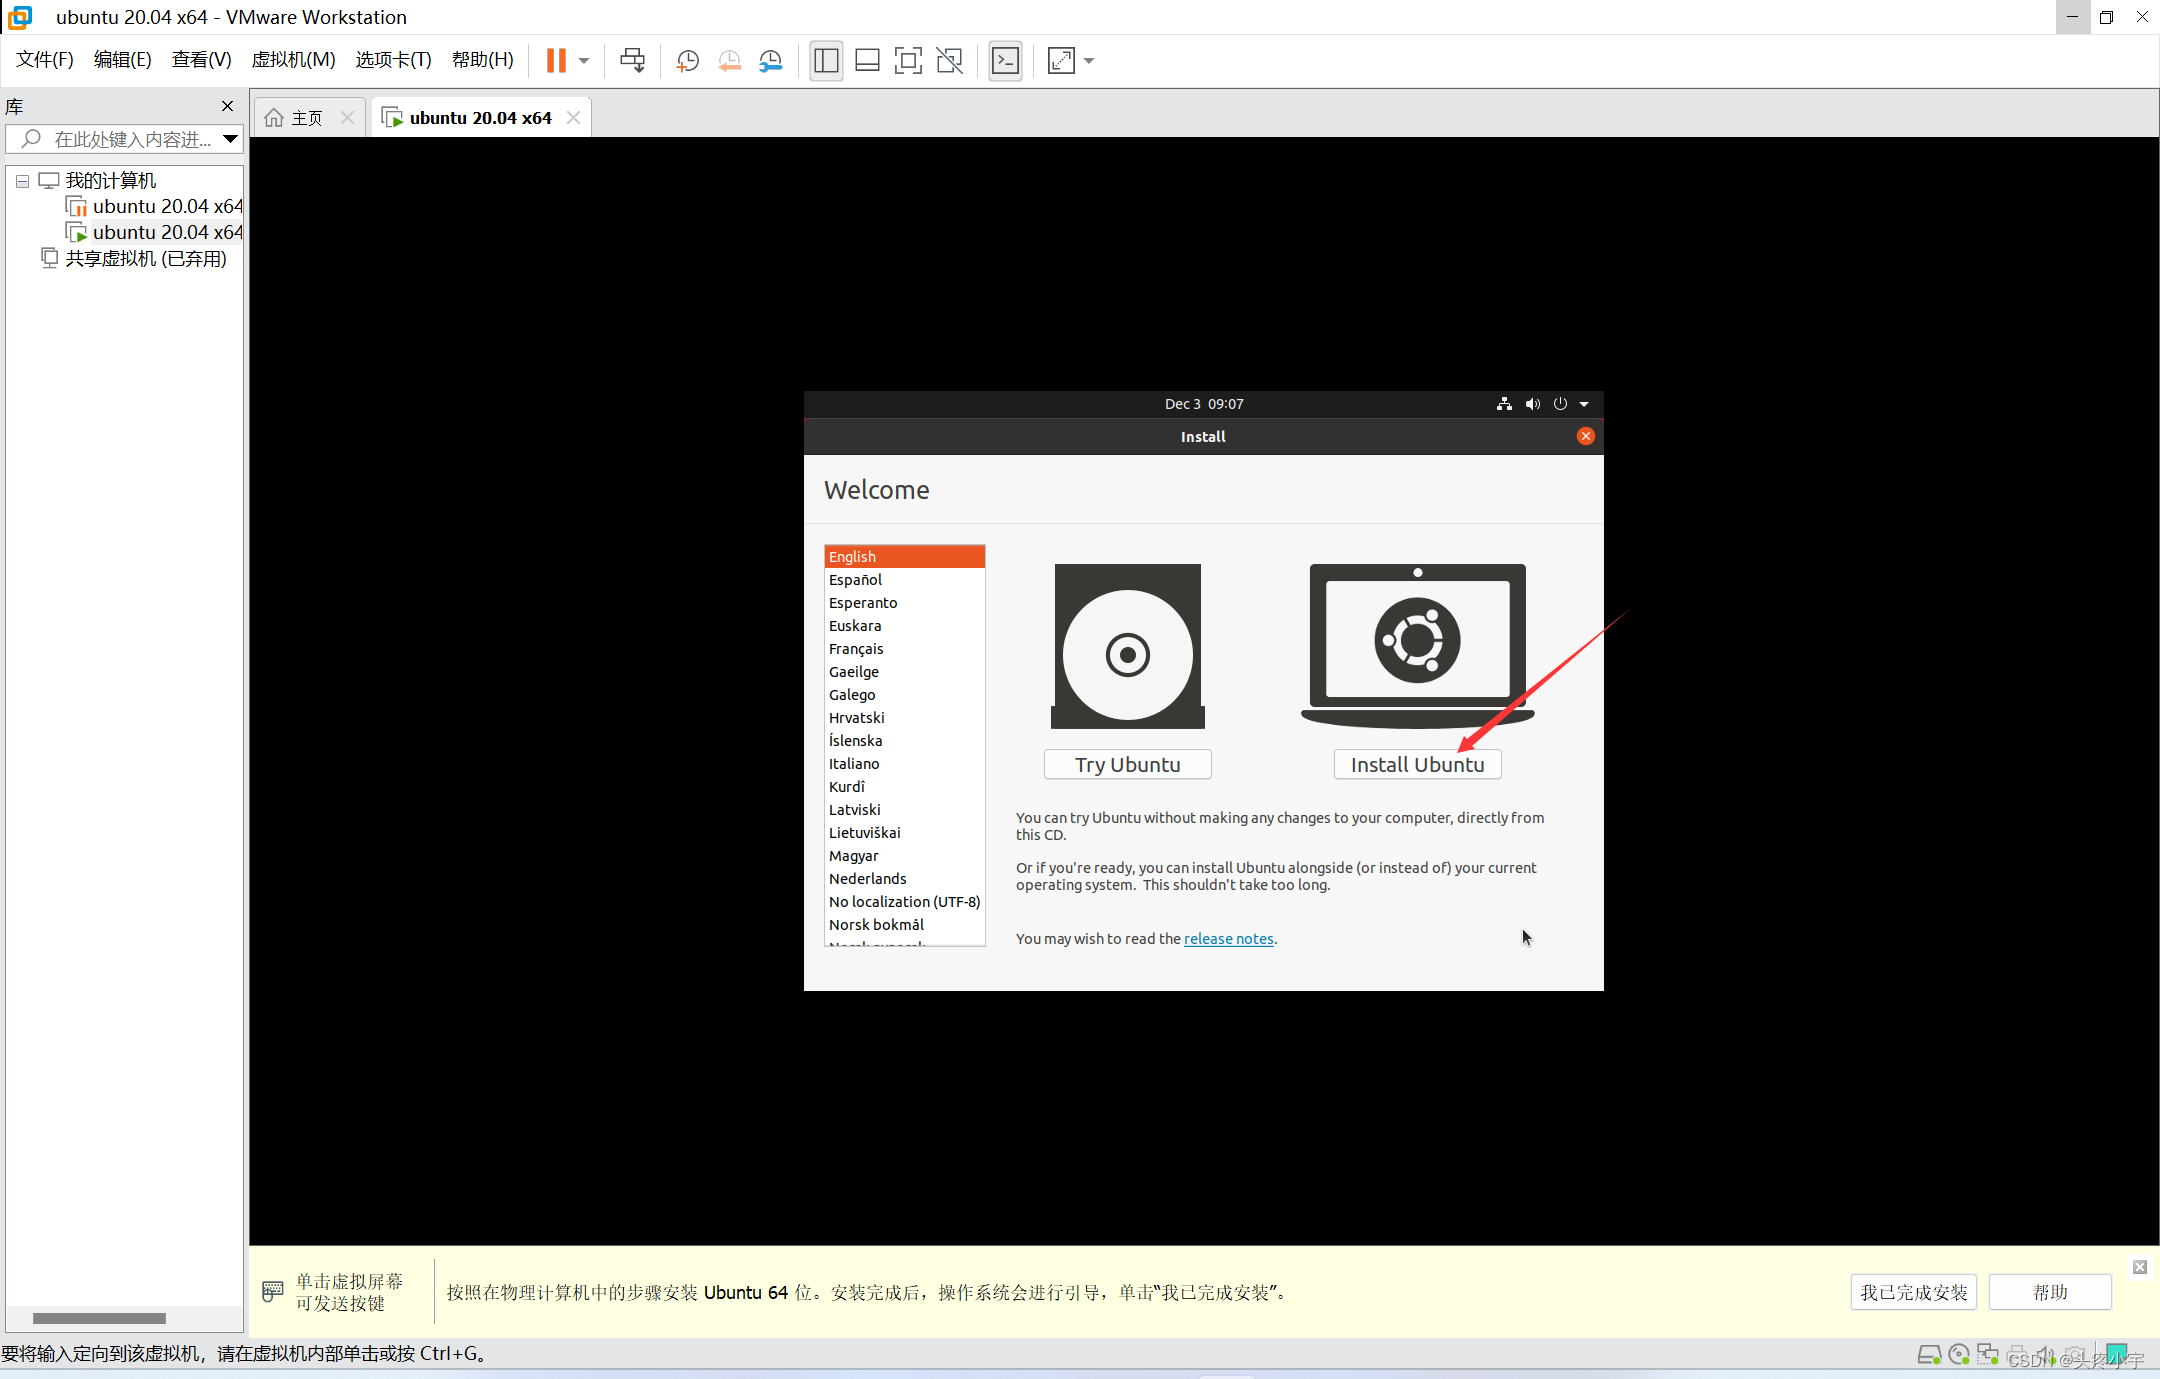Enter full screen mode icon

pos(908,61)
